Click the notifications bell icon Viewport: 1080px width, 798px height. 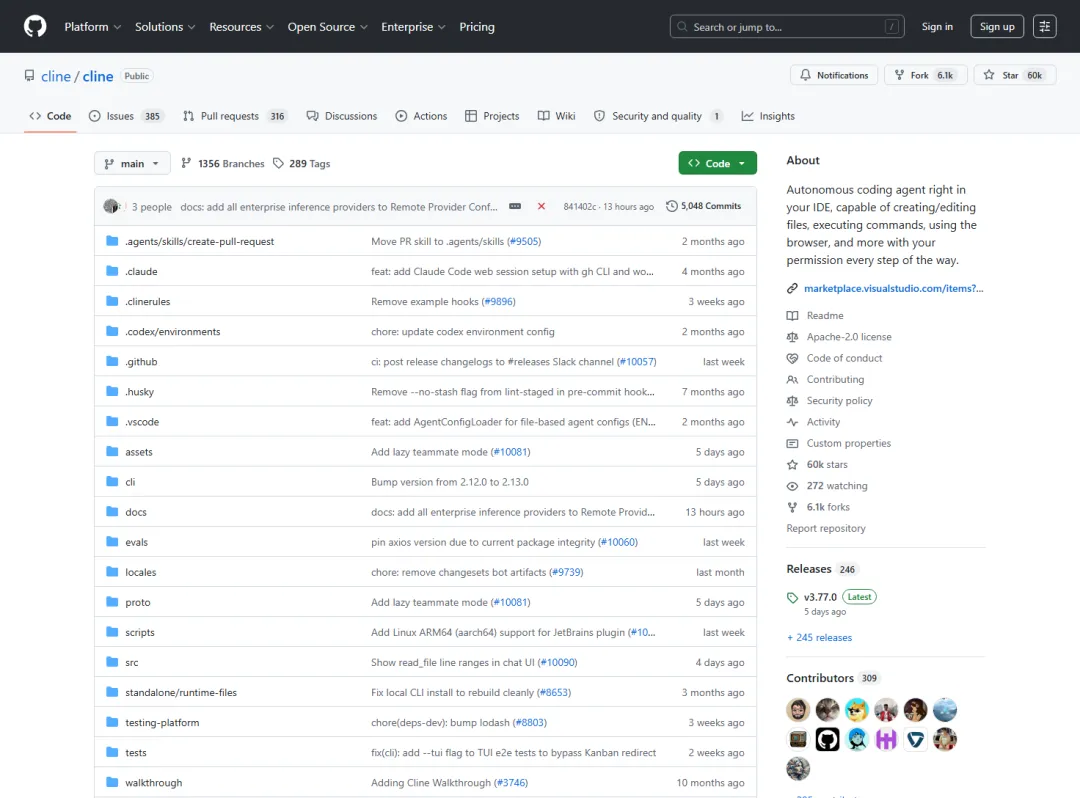click(805, 75)
